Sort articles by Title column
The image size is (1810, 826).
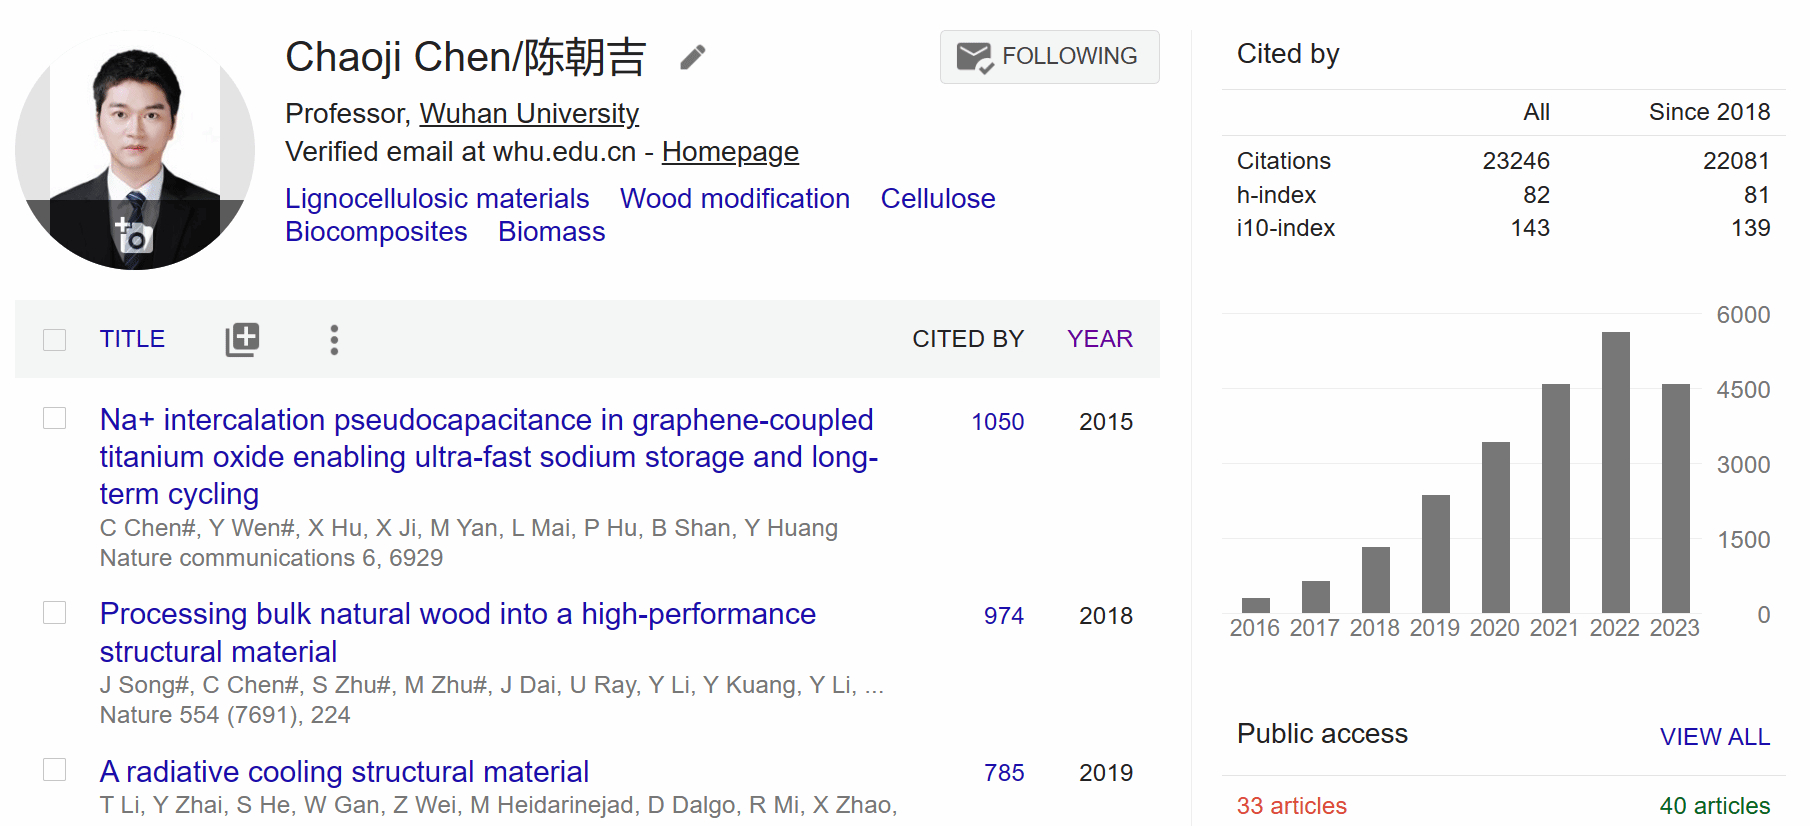pos(132,339)
